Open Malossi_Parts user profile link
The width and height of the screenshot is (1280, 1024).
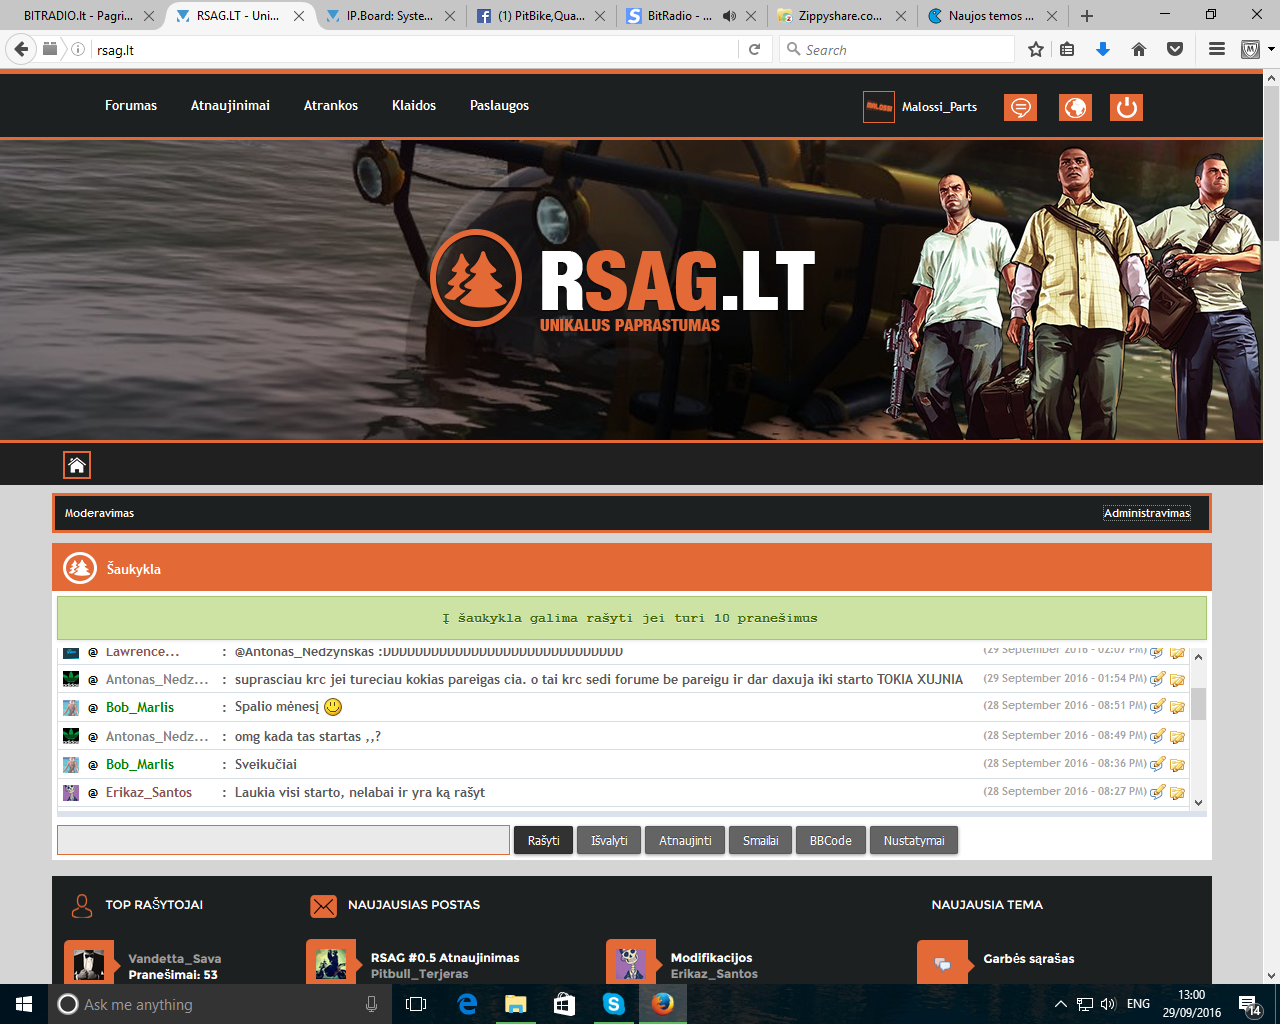[939, 107]
